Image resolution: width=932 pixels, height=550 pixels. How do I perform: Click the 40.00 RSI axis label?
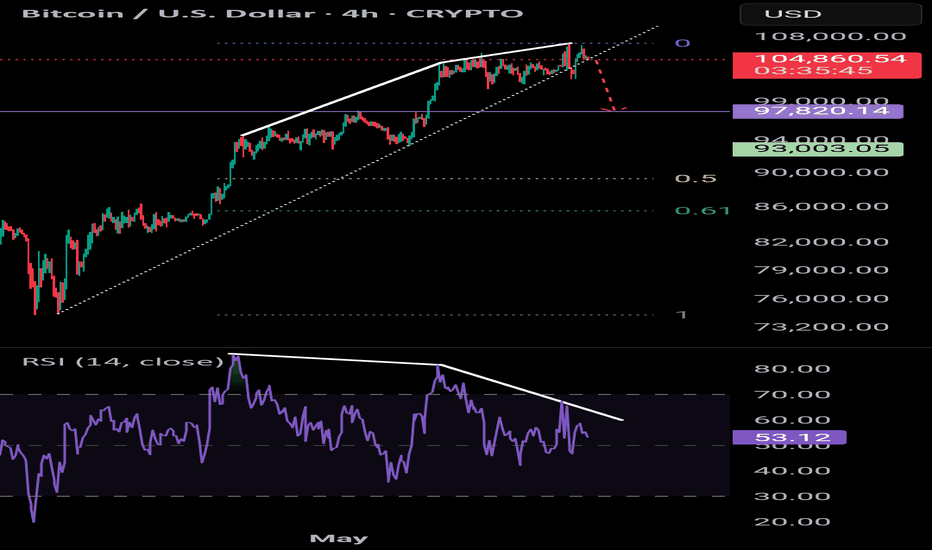(x=792, y=471)
